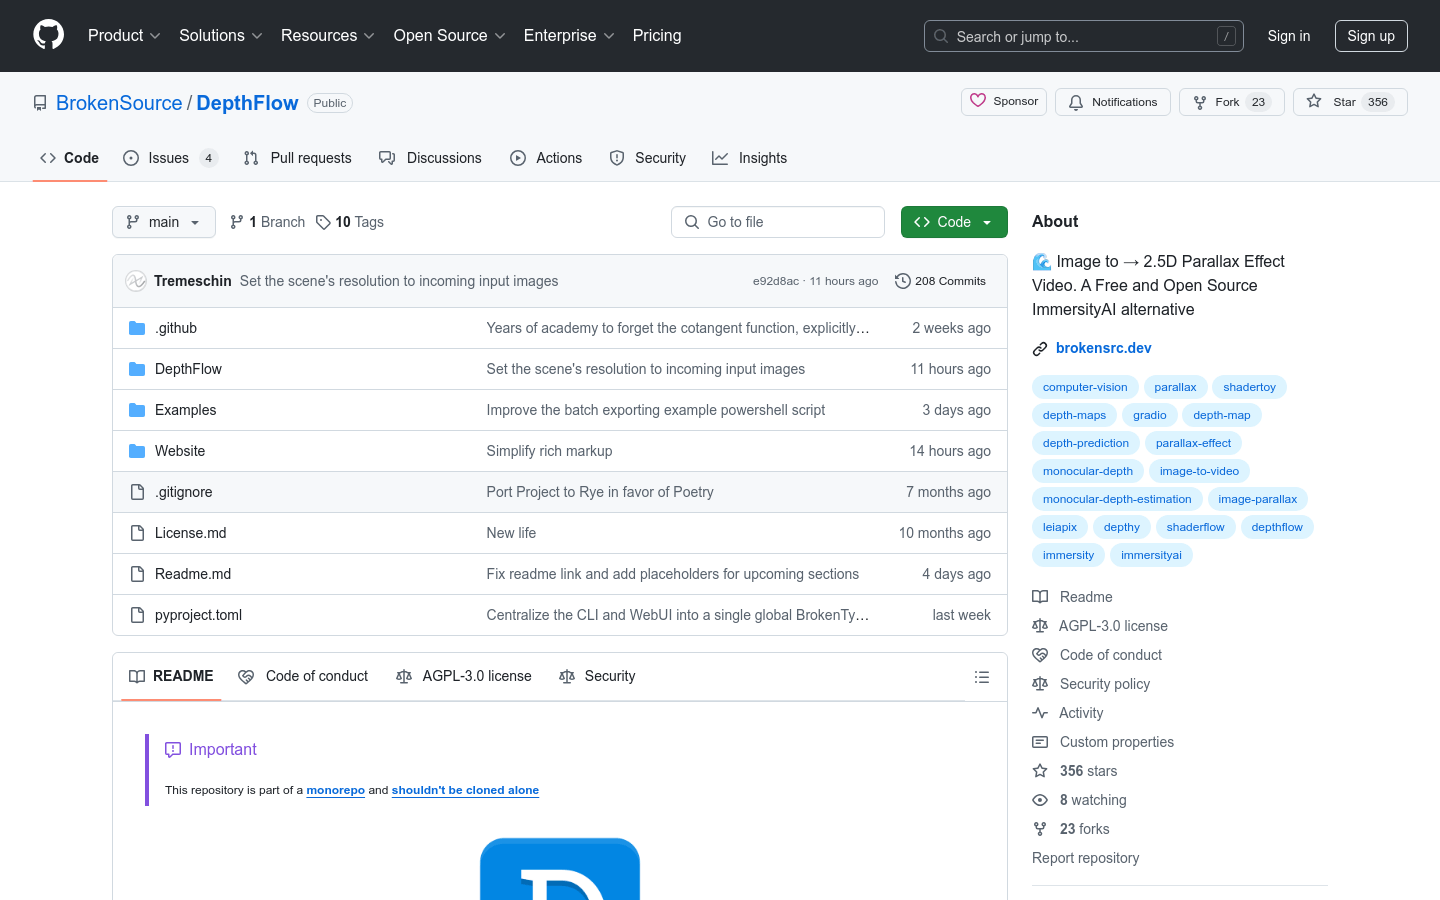This screenshot has height=900, width=1440.
Task: Click the Sign up button
Action: point(1371,36)
